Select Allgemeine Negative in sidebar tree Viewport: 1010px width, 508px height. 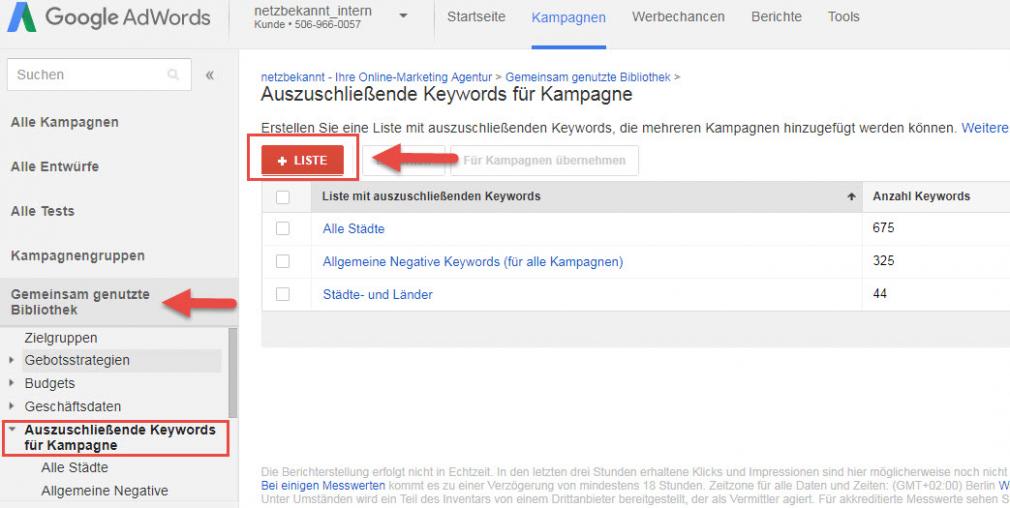click(104, 491)
